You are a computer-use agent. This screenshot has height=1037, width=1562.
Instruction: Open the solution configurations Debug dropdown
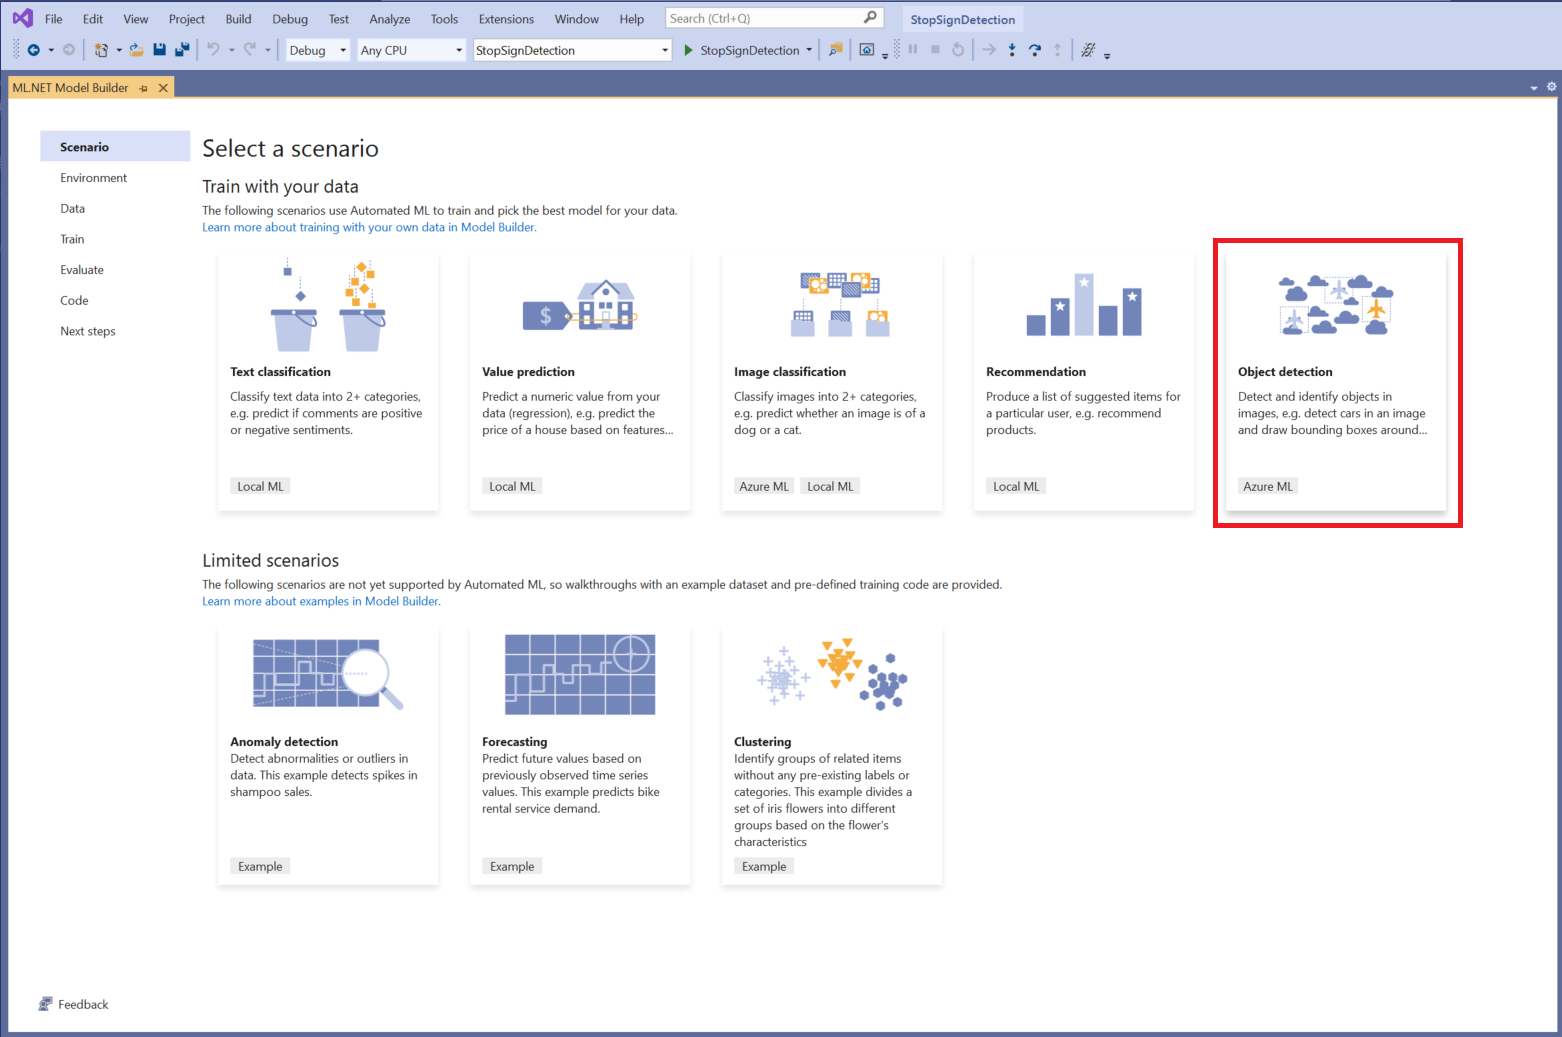pyautogui.click(x=317, y=49)
